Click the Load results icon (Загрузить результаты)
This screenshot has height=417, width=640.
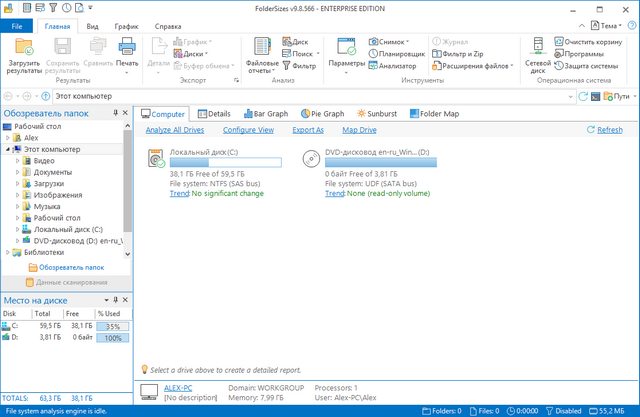coord(24,55)
